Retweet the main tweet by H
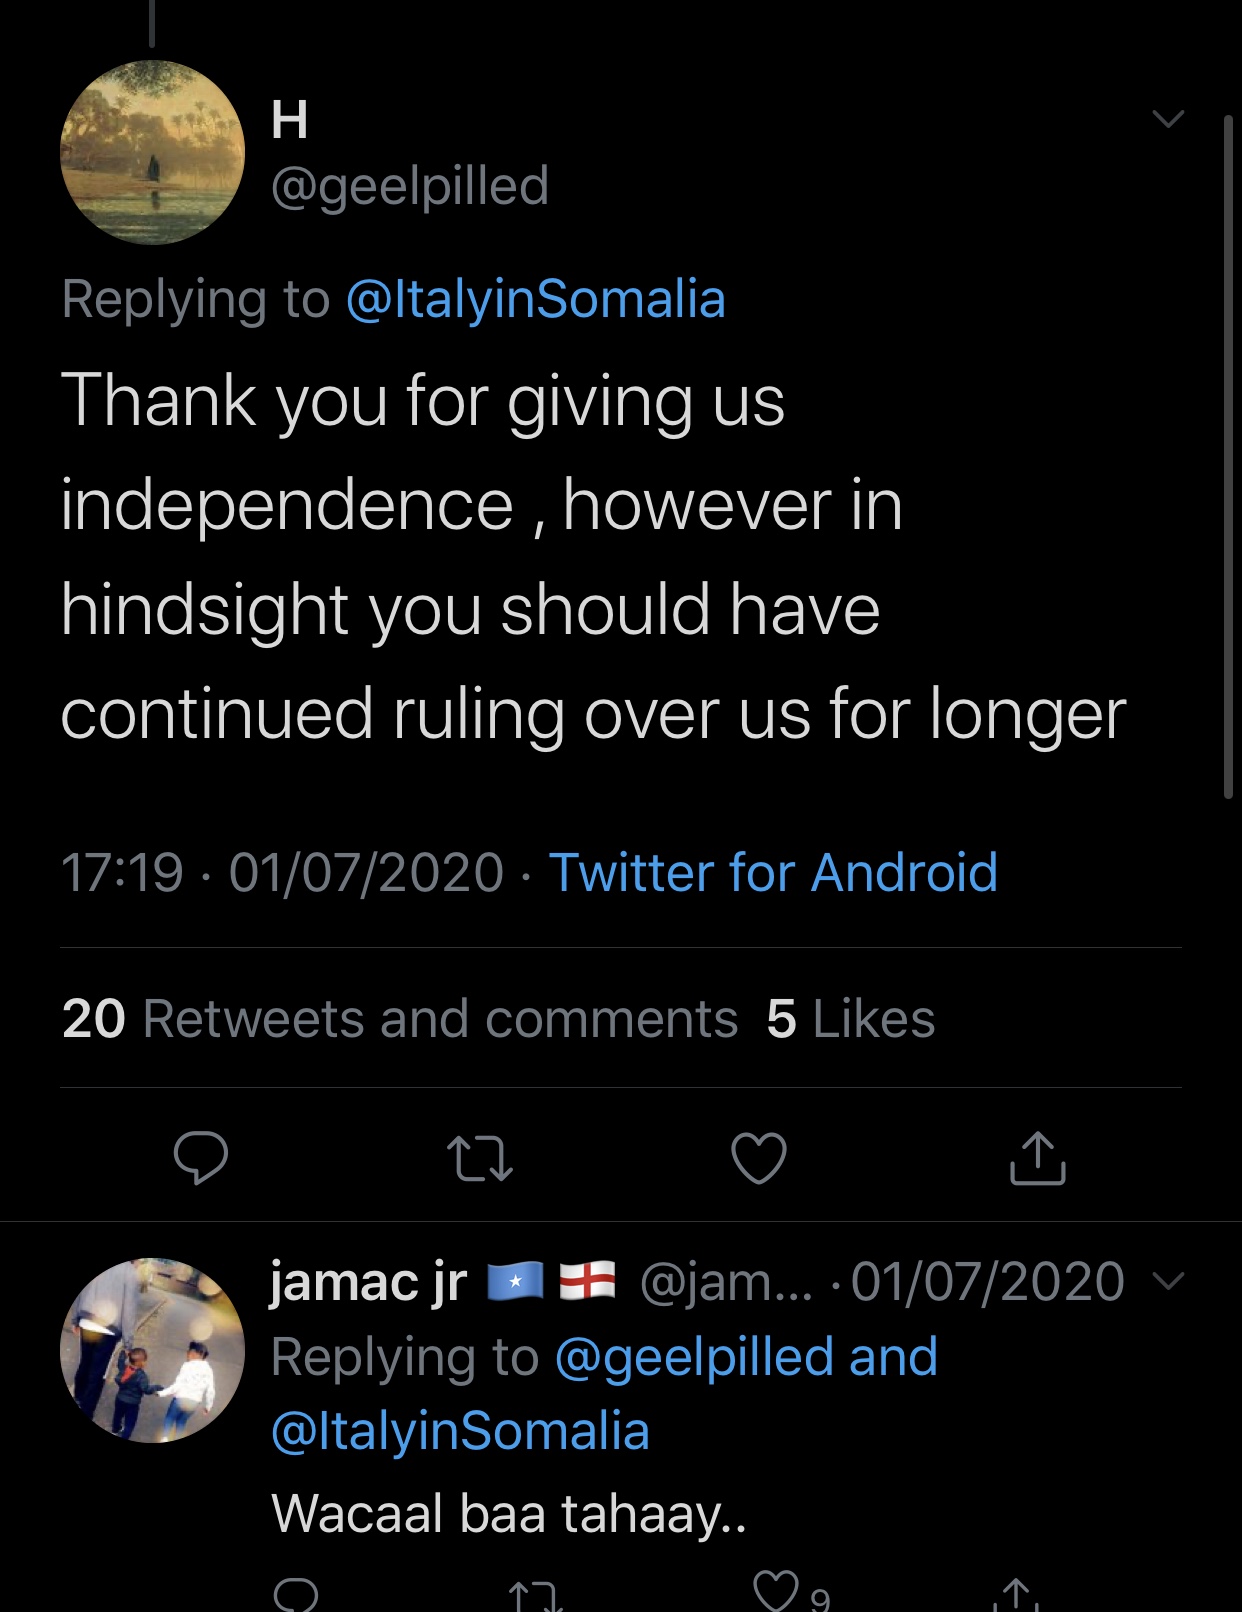This screenshot has height=1612, width=1242. pyautogui.click(x=479, y=1158)
